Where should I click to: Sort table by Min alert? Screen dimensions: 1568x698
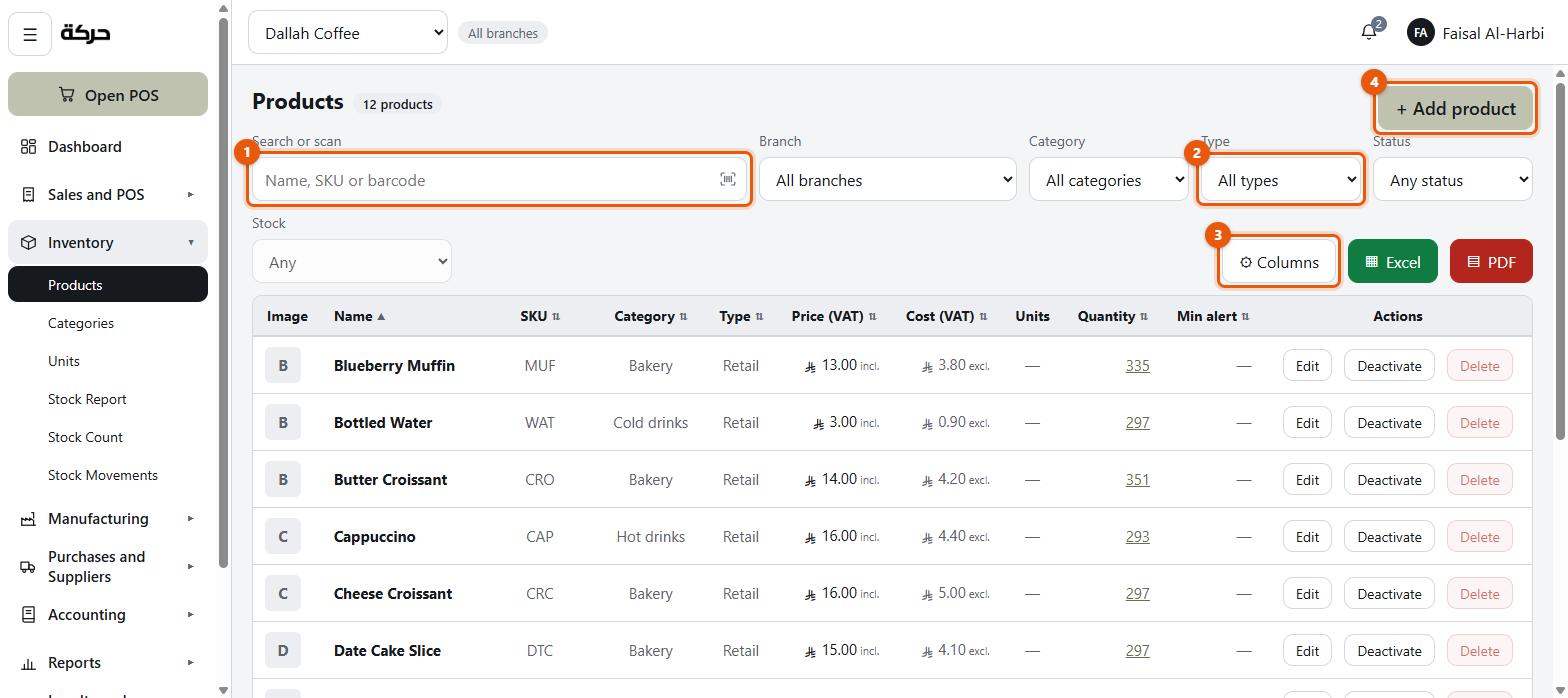(x=1213, y=316)
